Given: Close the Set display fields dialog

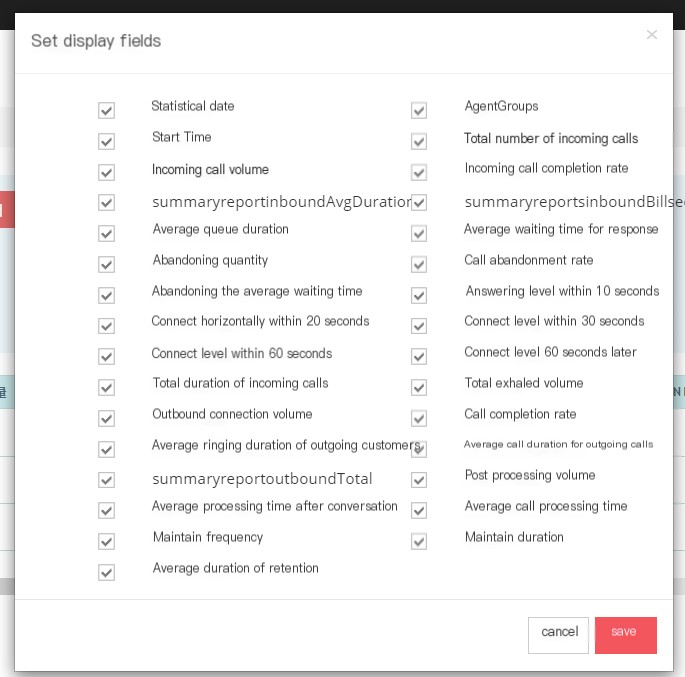Looking at the screenshot, I should [x=651, y=35].
